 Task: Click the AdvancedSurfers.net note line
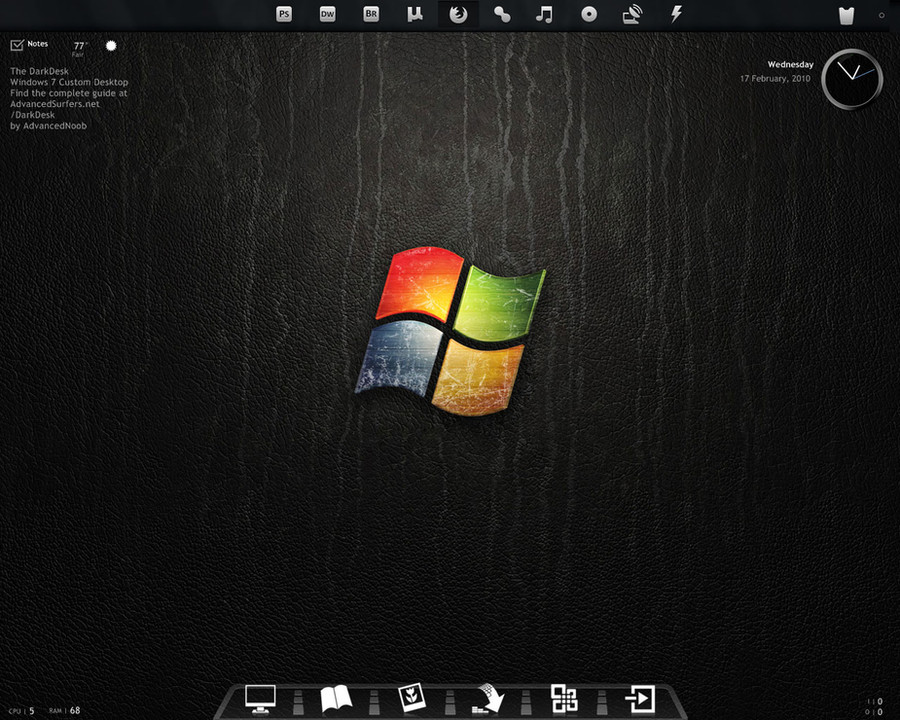(x=55, y=104)
